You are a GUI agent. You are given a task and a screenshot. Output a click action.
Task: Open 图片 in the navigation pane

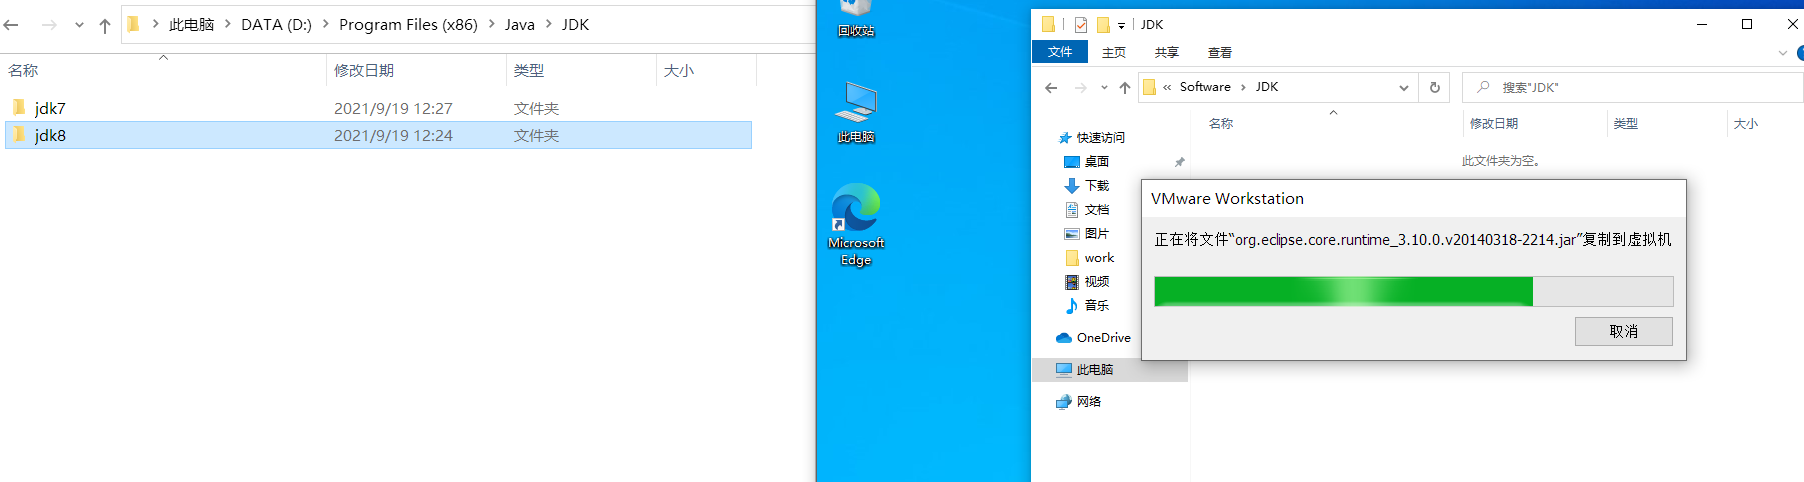[1096, 234]
